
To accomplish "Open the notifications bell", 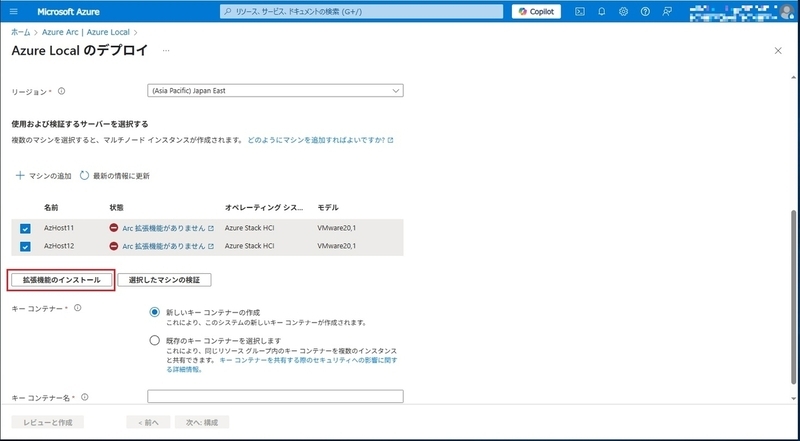I will [x=602, y=11].
